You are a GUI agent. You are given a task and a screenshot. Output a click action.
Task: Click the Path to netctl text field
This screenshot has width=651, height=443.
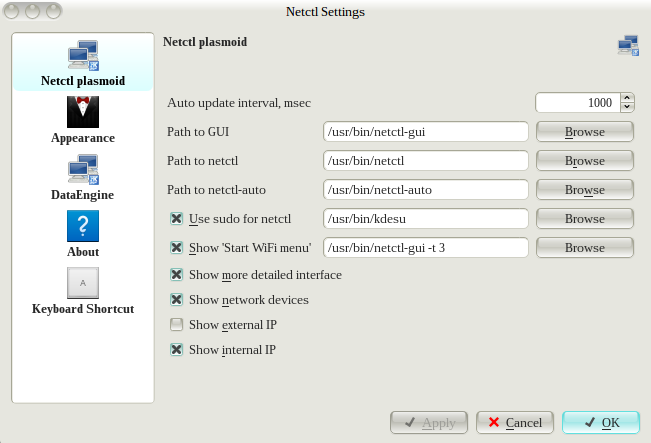click(426, 161)
